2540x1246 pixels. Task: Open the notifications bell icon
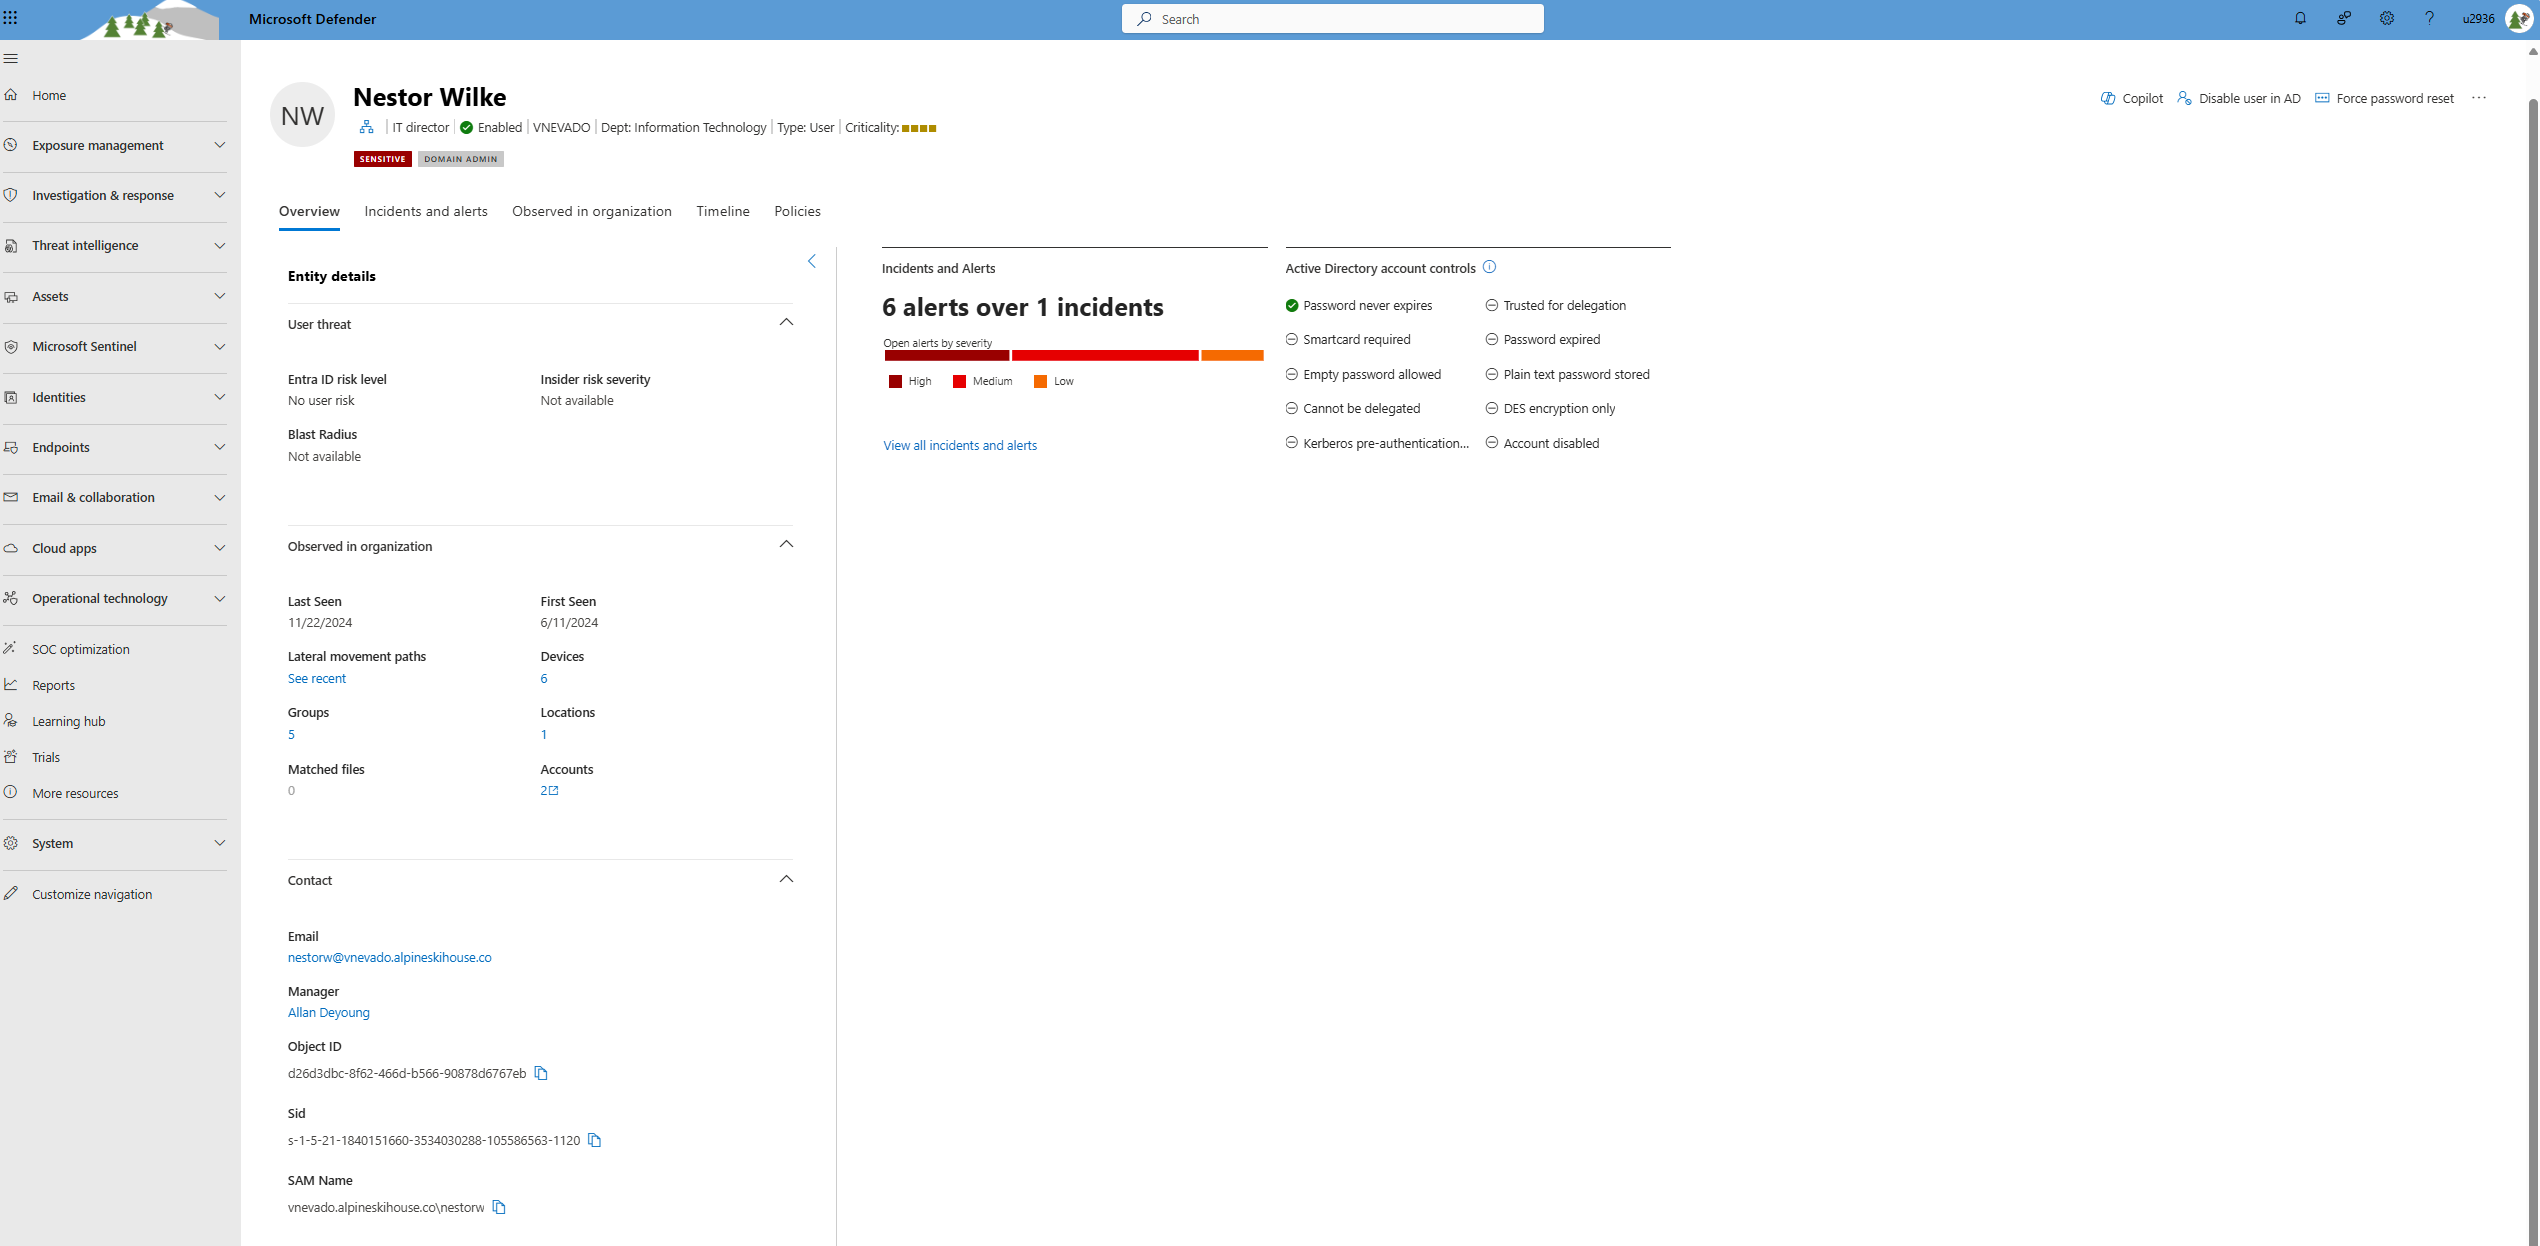coord(2300,18)
